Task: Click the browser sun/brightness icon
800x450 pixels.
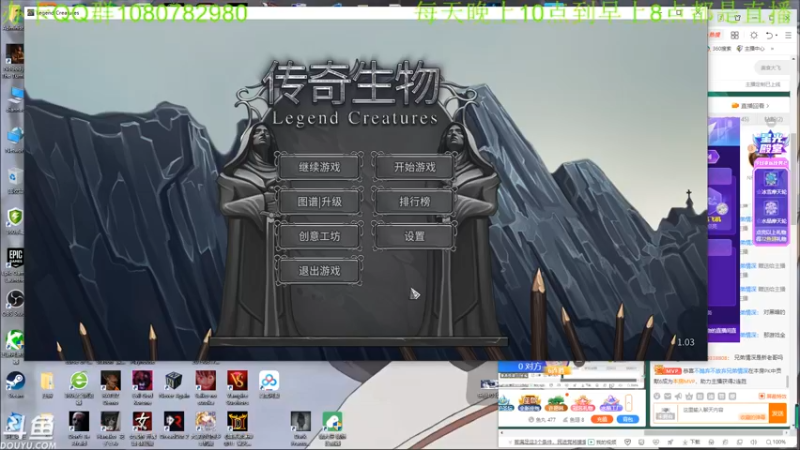Action: point(754,35)
